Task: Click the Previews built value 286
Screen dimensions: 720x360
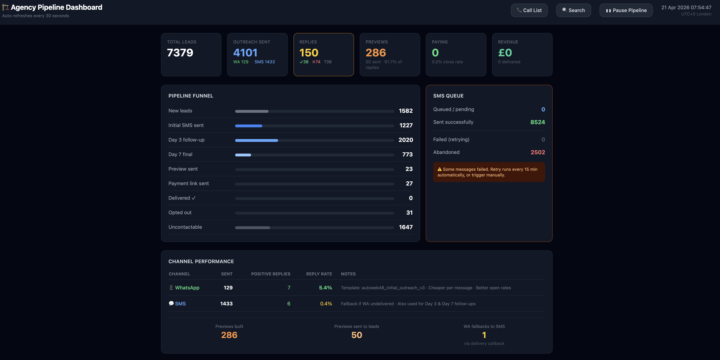Action: coord(229,335)
